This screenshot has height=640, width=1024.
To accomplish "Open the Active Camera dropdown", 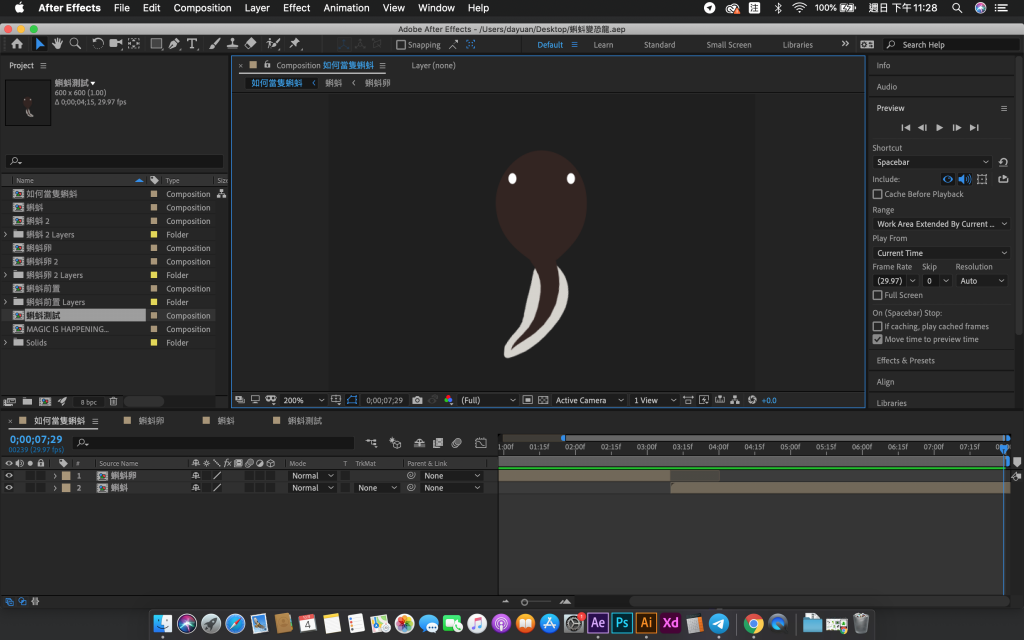I will click(589, 400).
